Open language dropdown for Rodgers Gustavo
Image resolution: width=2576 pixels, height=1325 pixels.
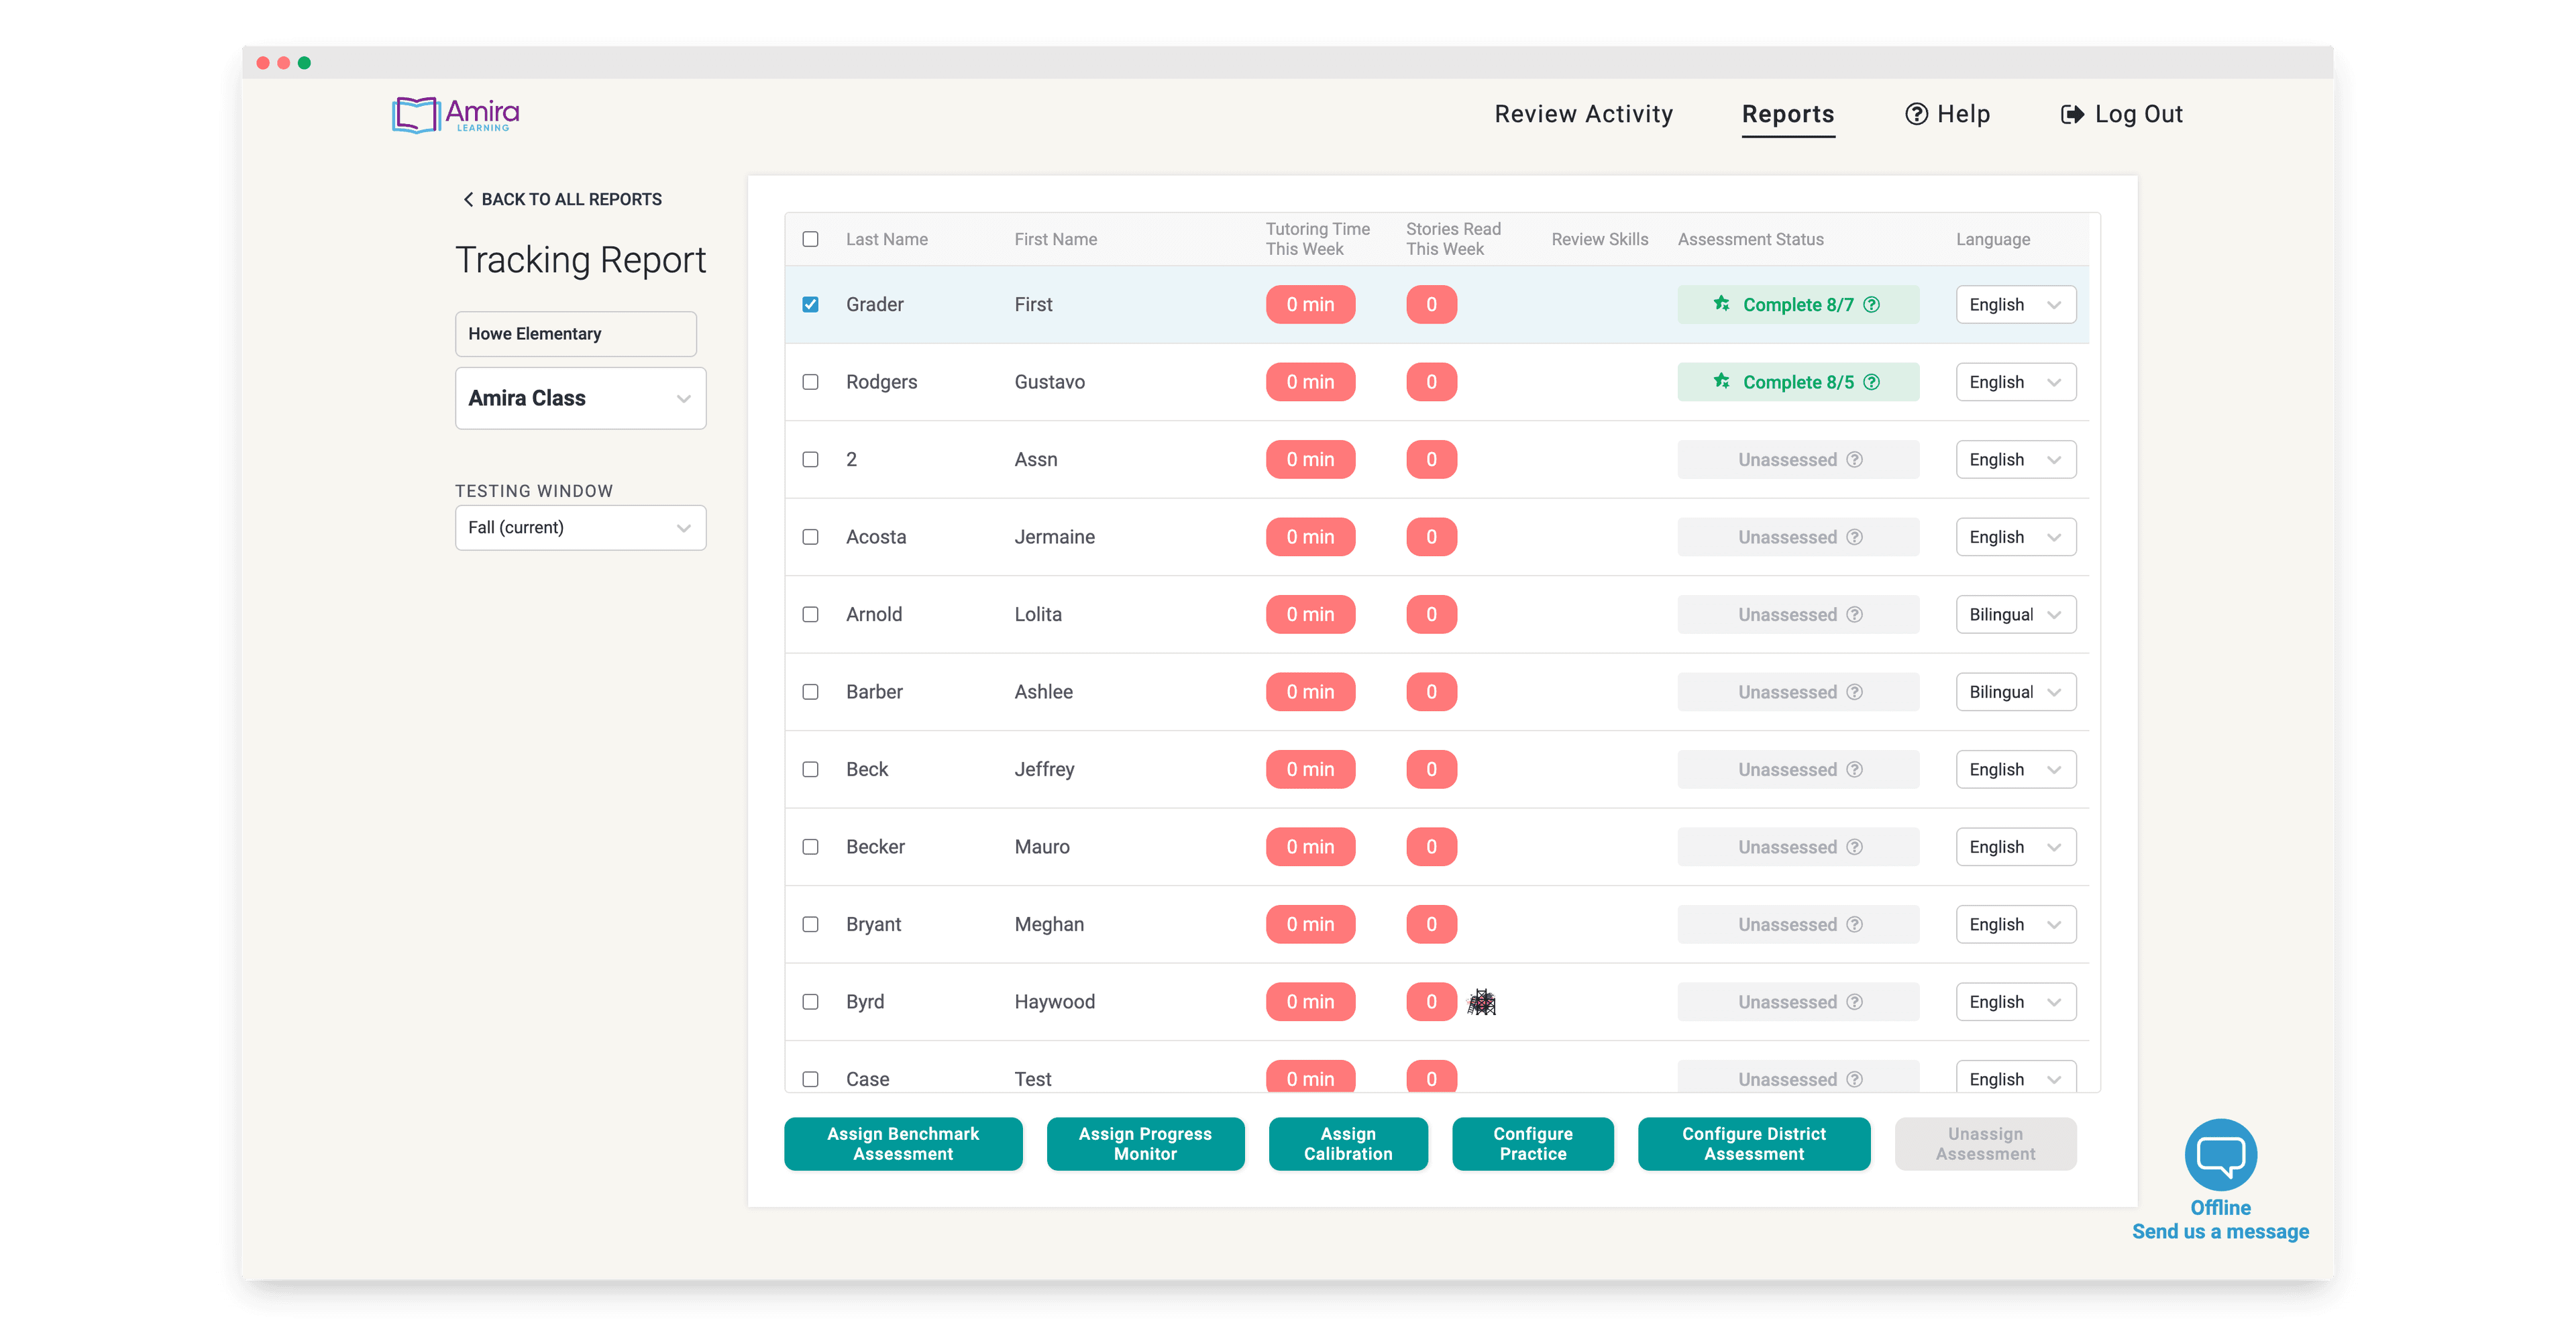(2015, 382)
